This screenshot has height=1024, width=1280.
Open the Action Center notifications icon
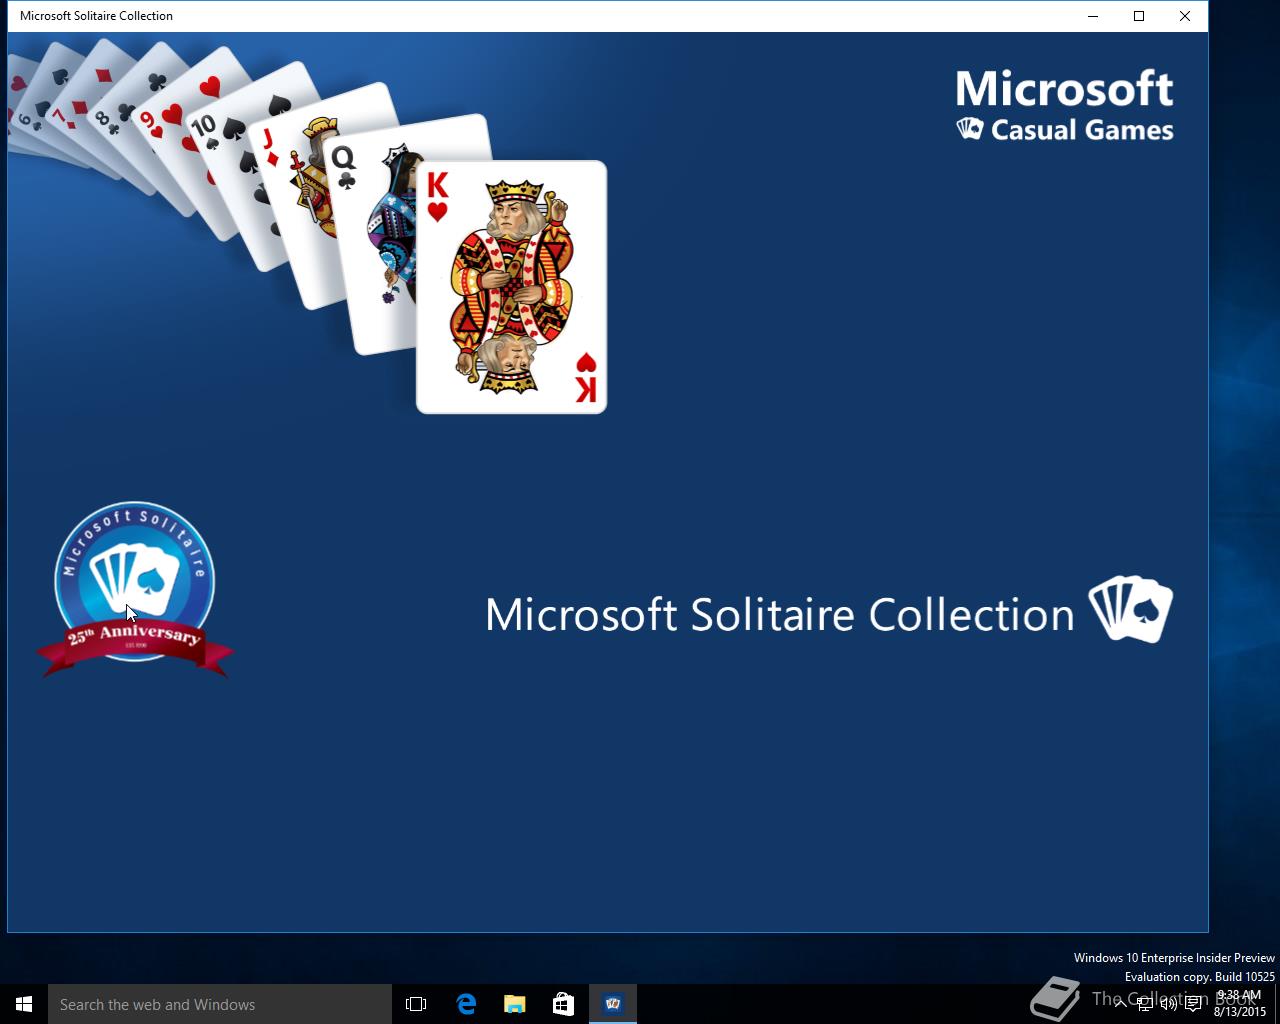[1193, 1004]
